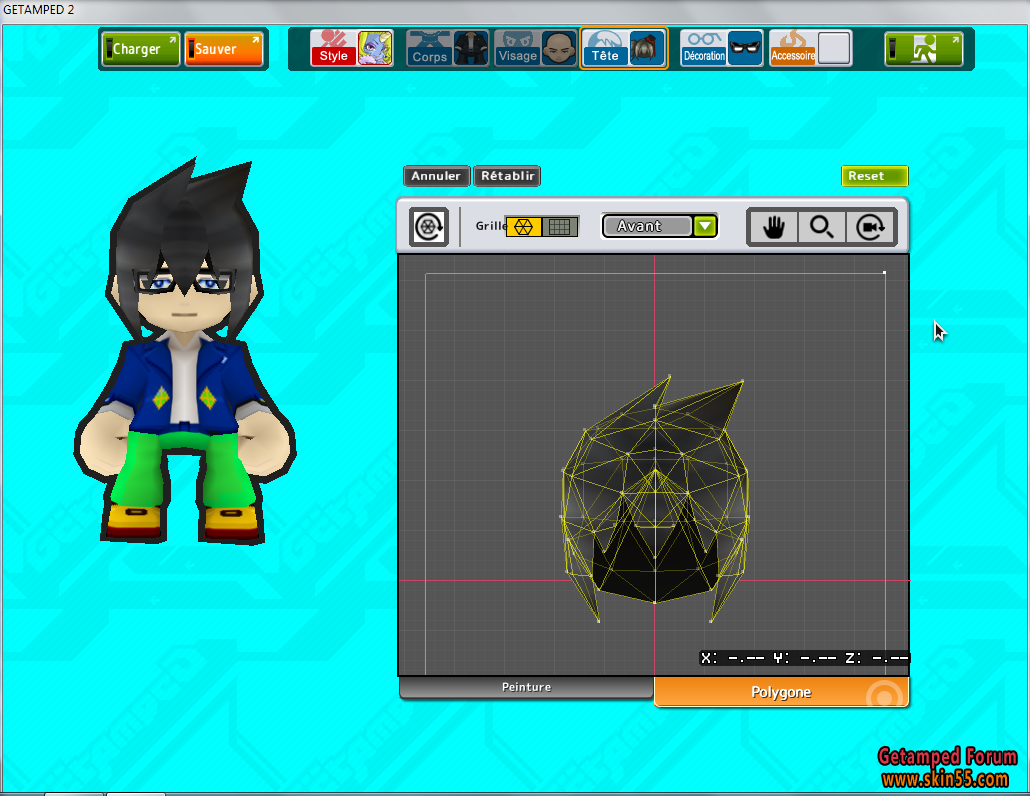Click the green dropdown arrow beside Avant
1030x796 pixels.
click(x=705, y=226)
